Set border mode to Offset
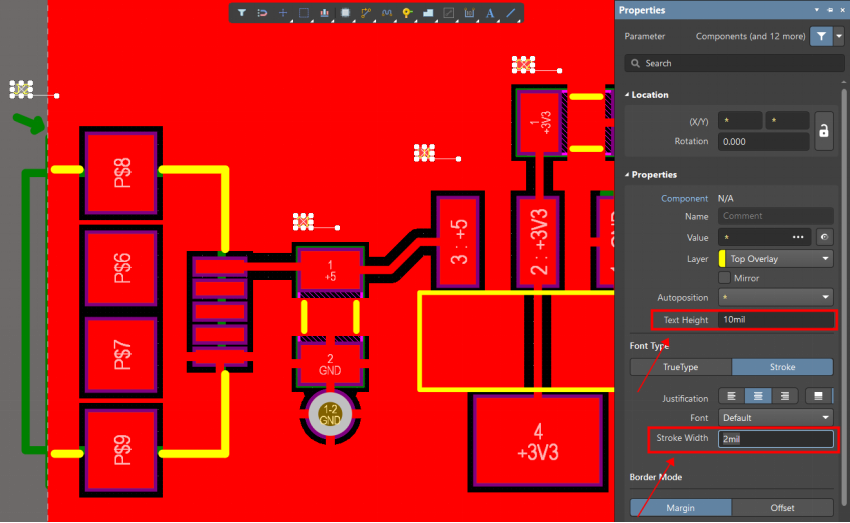This screenshot has height=523, width=850. point(782,507)
